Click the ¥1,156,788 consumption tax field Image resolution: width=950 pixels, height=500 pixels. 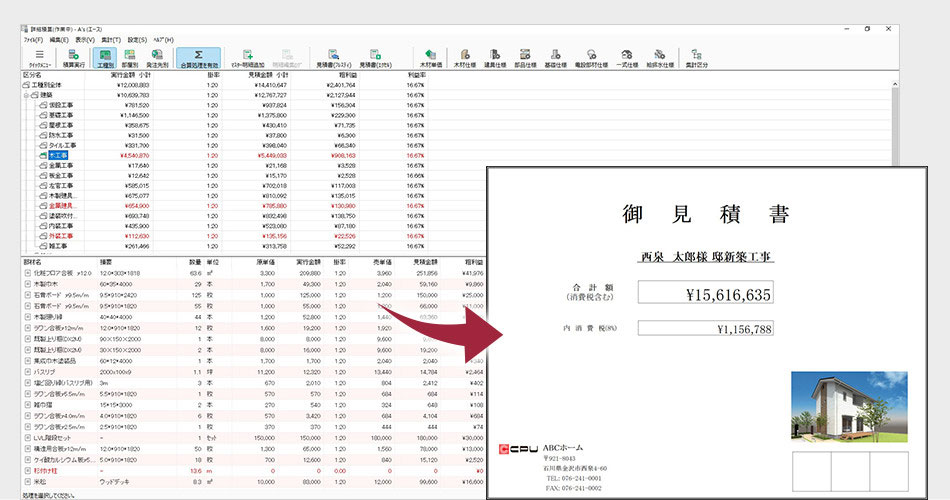[705, 328]
